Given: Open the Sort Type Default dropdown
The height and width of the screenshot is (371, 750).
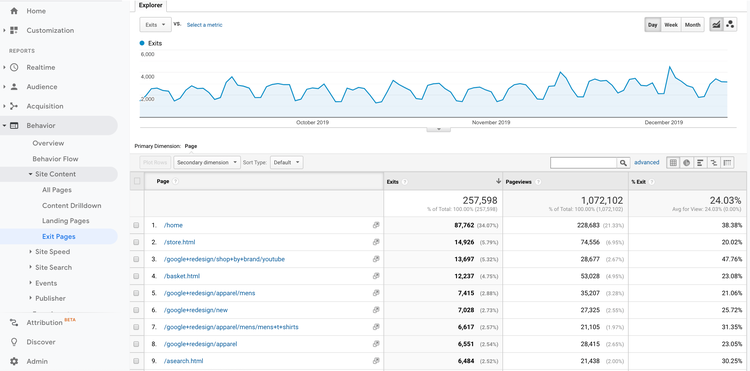Looking at the screenshot, I should [x=287, y=163].
